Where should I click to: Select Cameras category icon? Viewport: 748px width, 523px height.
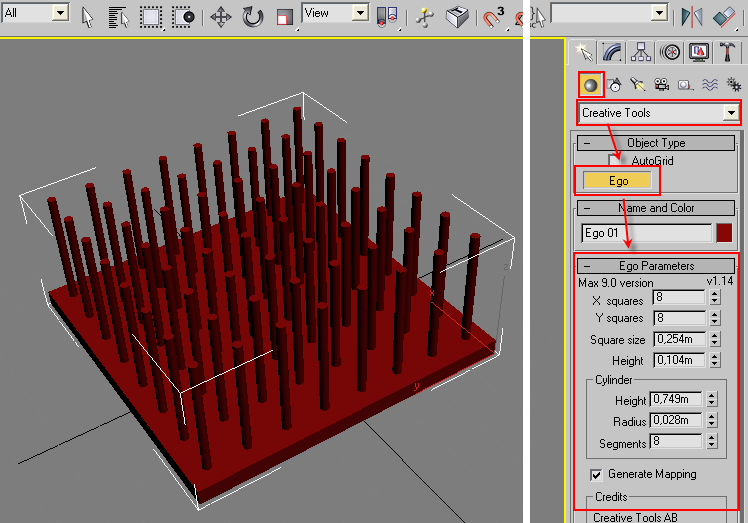pos(661,85)
